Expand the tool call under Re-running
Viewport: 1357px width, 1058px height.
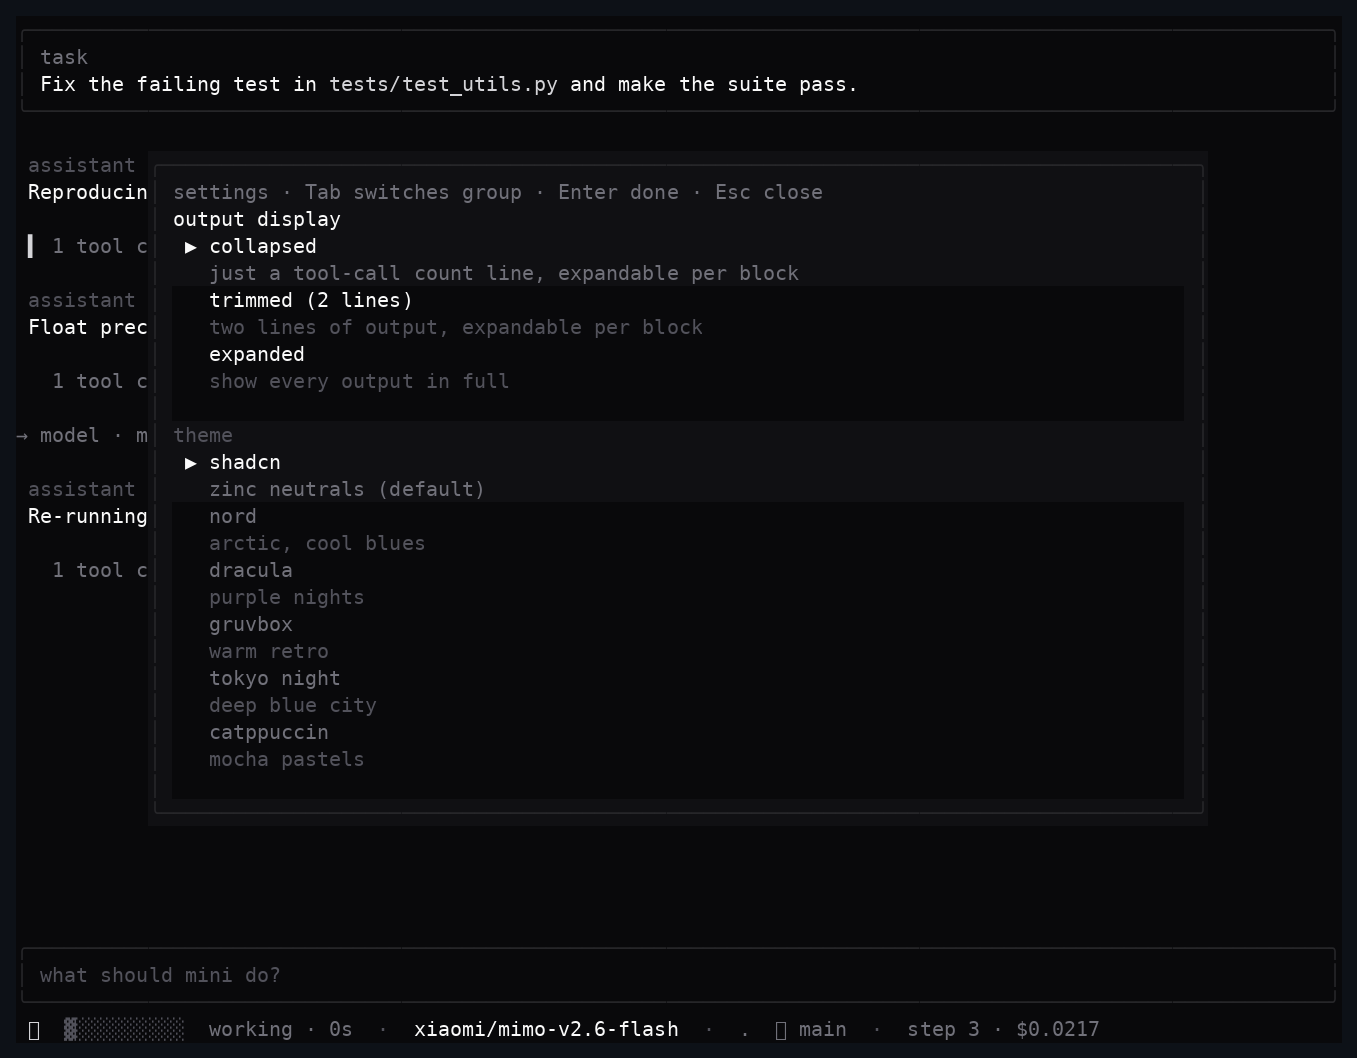(99, 570)
